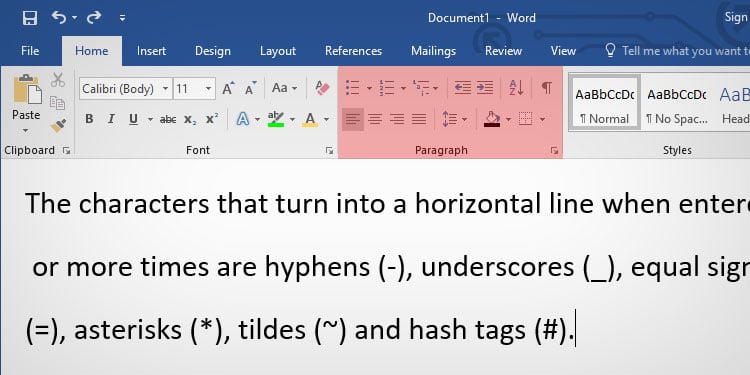Apply yellow font color button
The width and height of the screenshot is (750, 375).
[x=310, y=119]
